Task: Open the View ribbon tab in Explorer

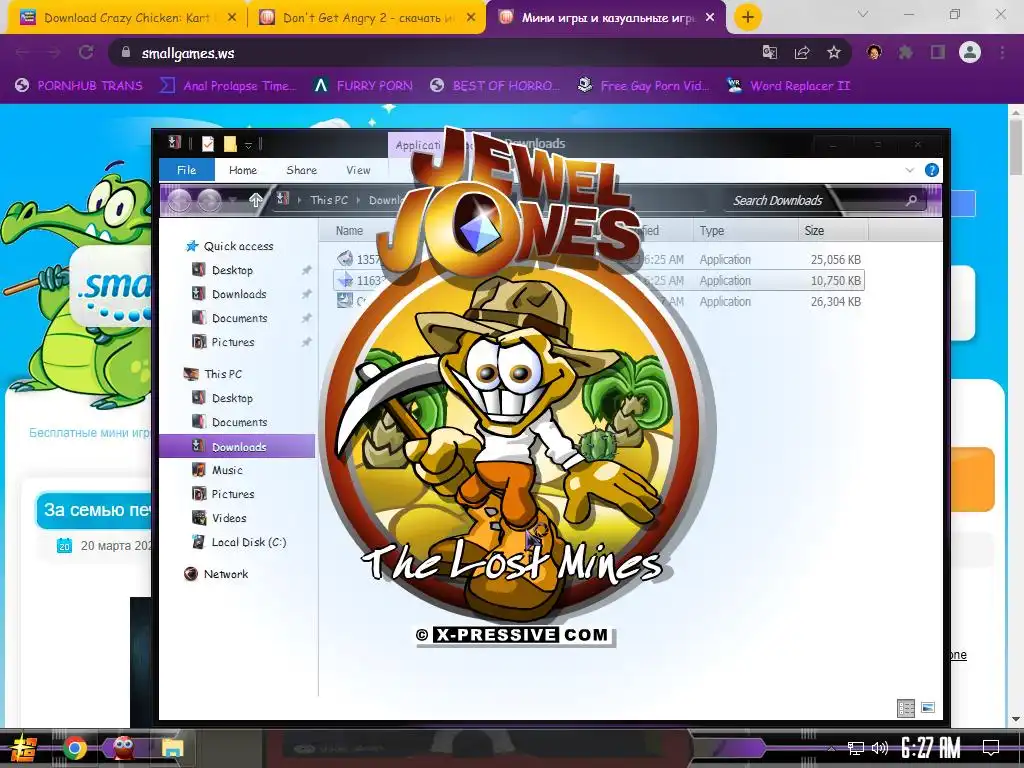Action: [359, 170]
